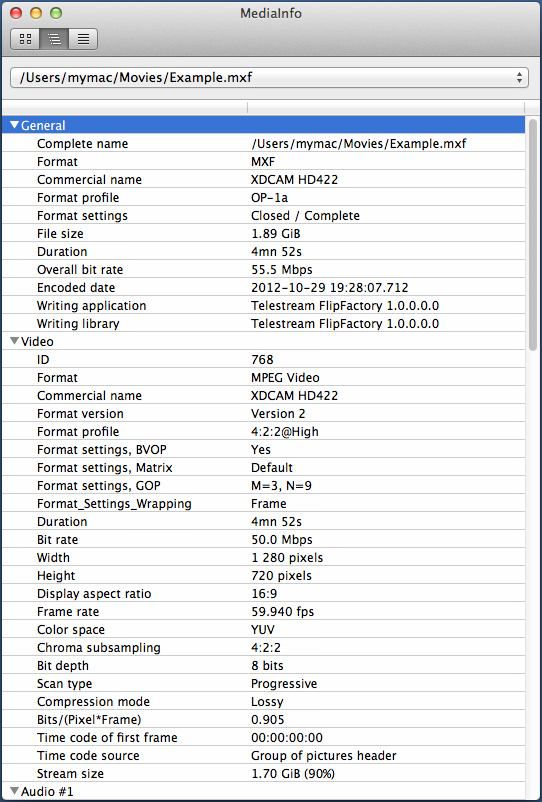Click the vertical scrollbar thumb
Screen dimensions: 542x802
coord(533,235)
